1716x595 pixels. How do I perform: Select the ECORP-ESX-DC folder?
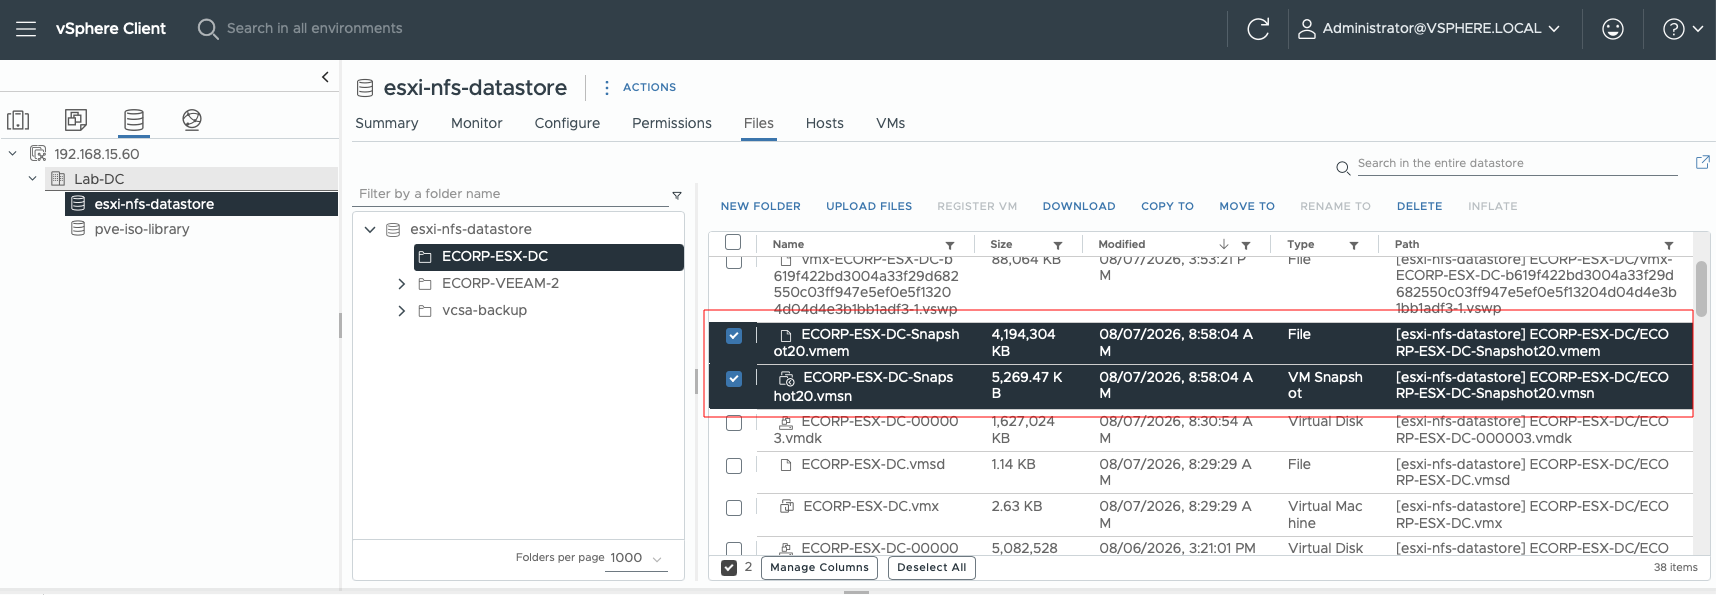[549, 257]
